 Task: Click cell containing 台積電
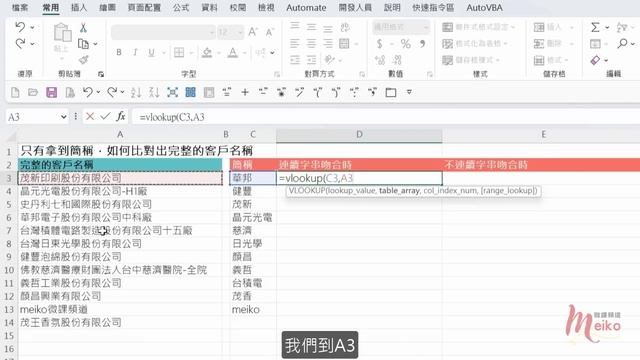tap(253, 283)
